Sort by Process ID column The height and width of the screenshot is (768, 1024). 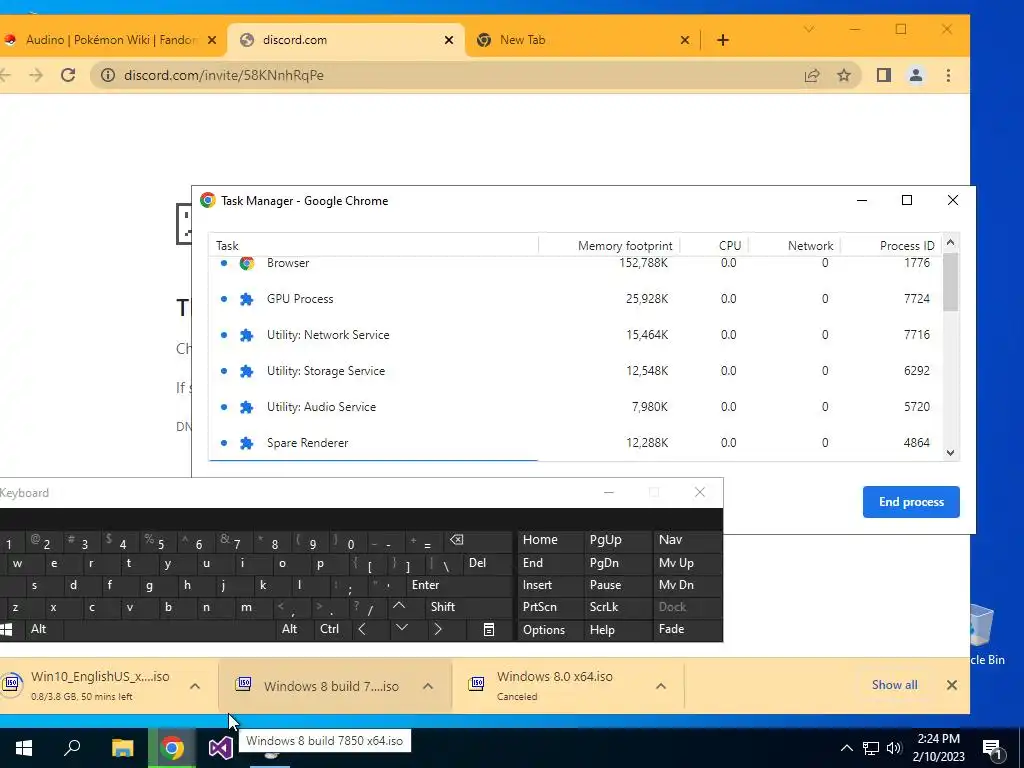point(891,246)
